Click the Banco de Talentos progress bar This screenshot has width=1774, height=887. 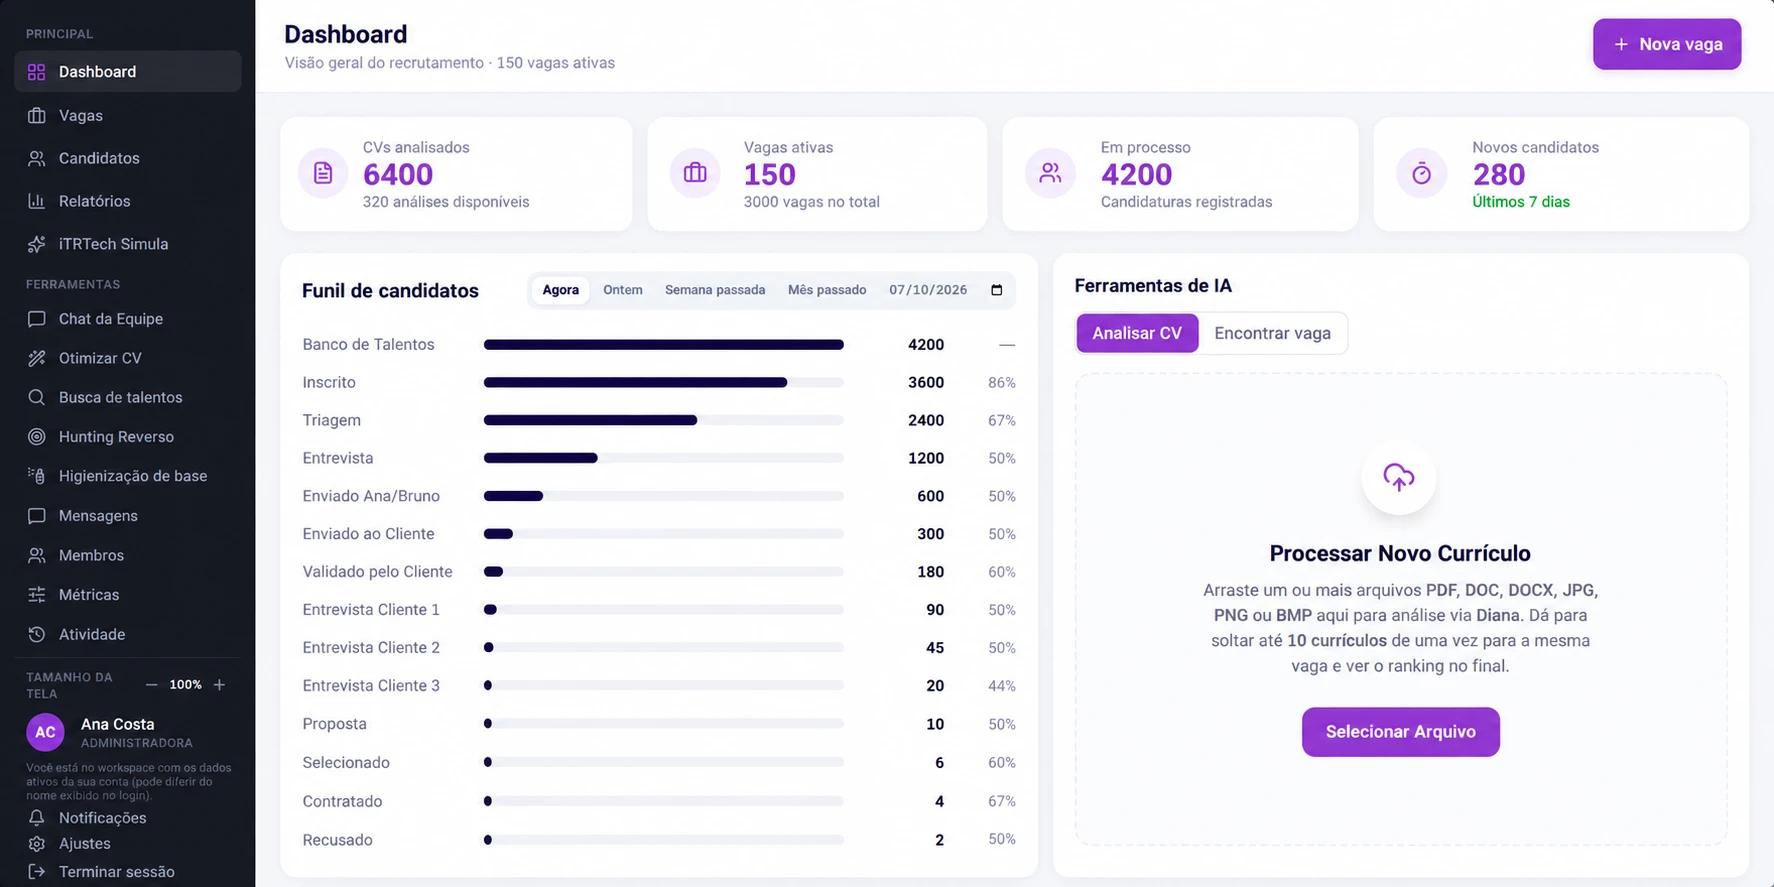[x=664, y=345]
